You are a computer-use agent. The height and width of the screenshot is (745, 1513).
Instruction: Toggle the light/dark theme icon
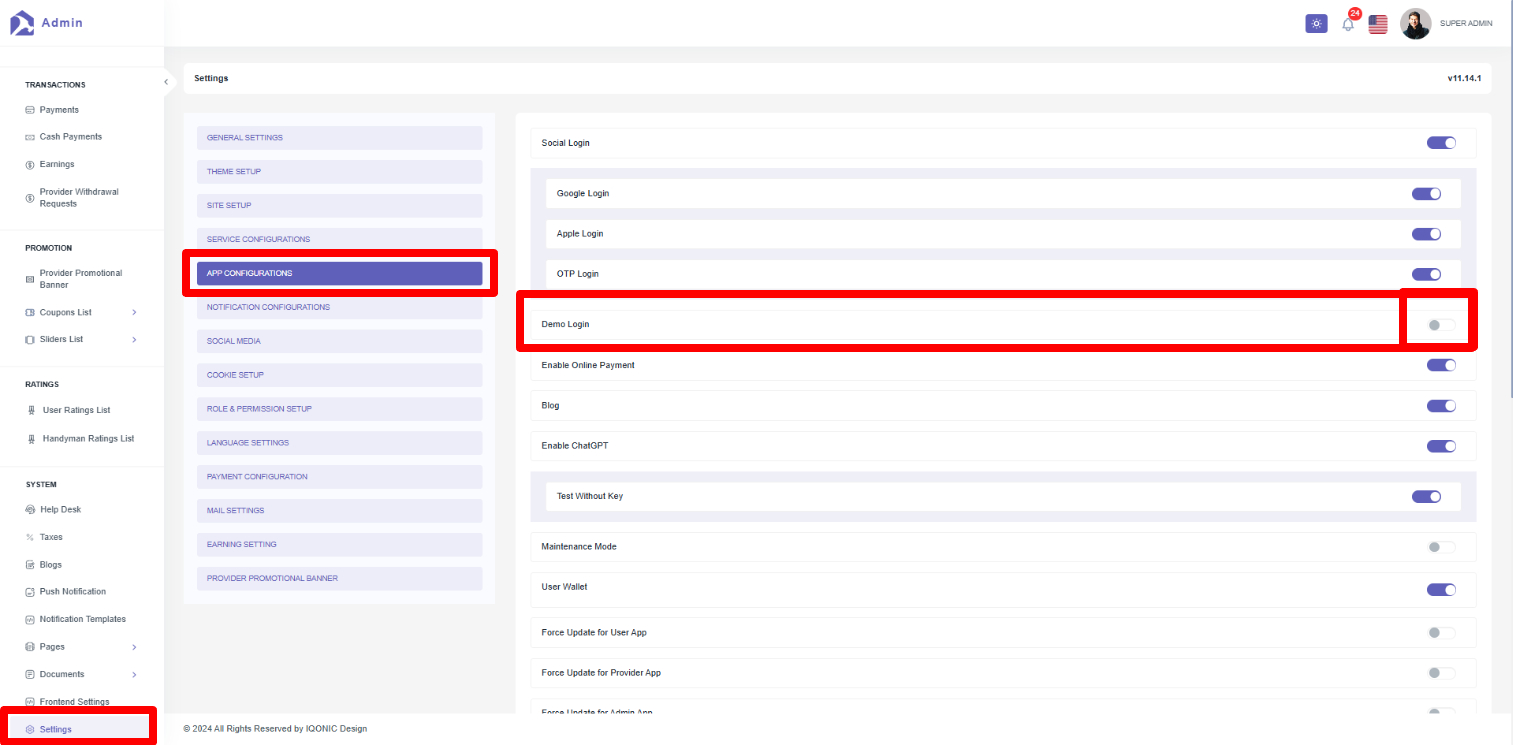point(1316,24)
